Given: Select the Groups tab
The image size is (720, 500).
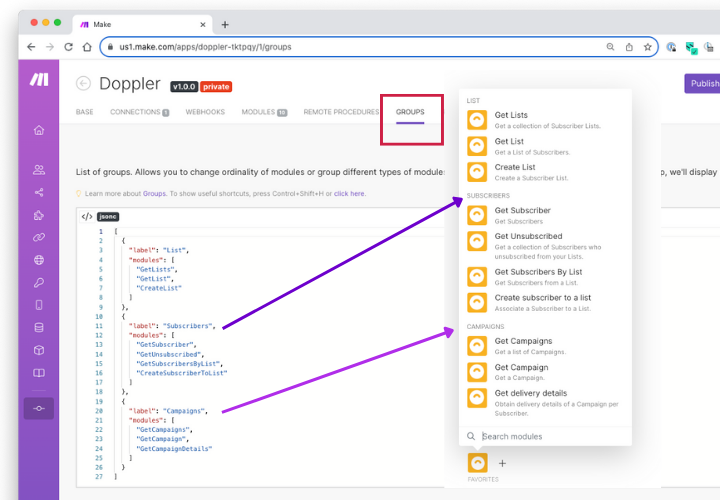Looking at the screenshot, I should click(x=410, y=112).
